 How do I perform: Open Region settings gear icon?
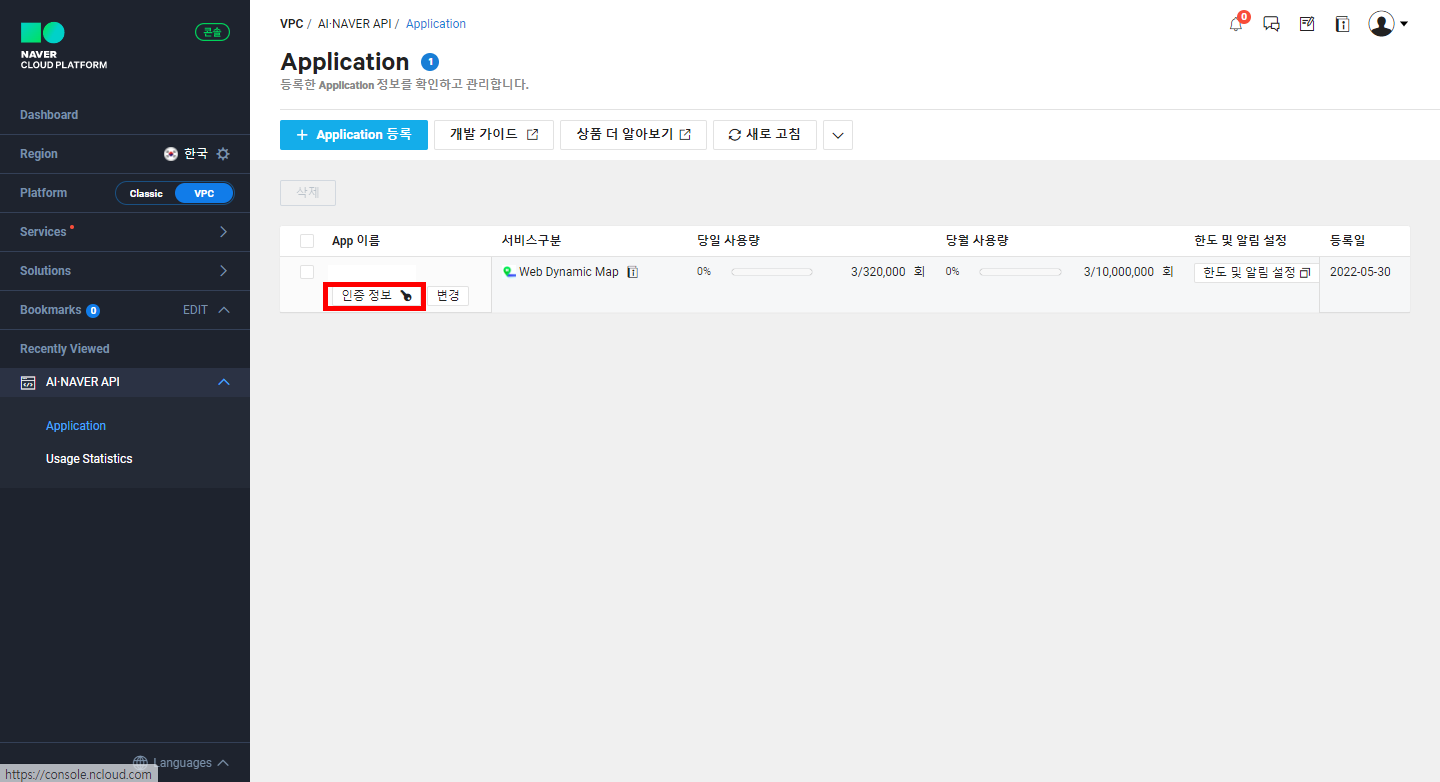point(223,154)
